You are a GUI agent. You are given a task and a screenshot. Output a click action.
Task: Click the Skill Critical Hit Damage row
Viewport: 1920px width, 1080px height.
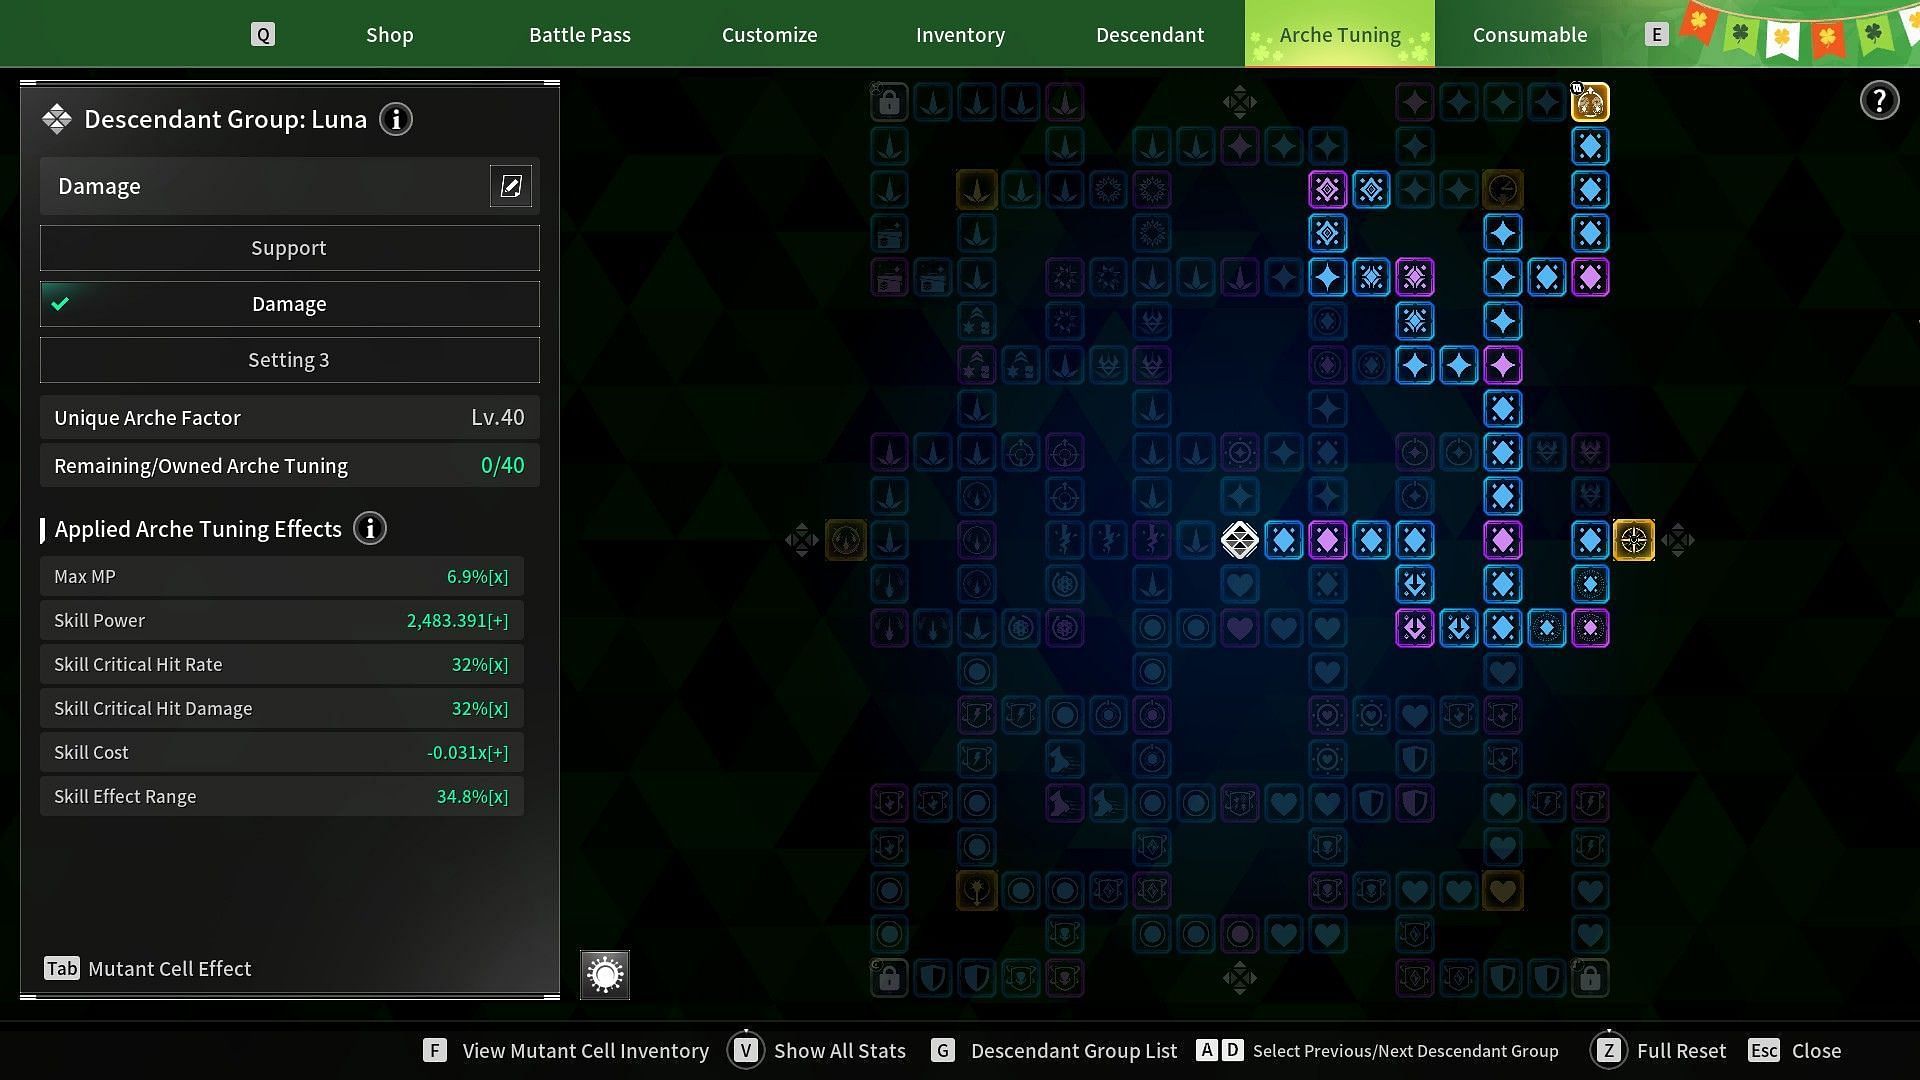[282, 709]
